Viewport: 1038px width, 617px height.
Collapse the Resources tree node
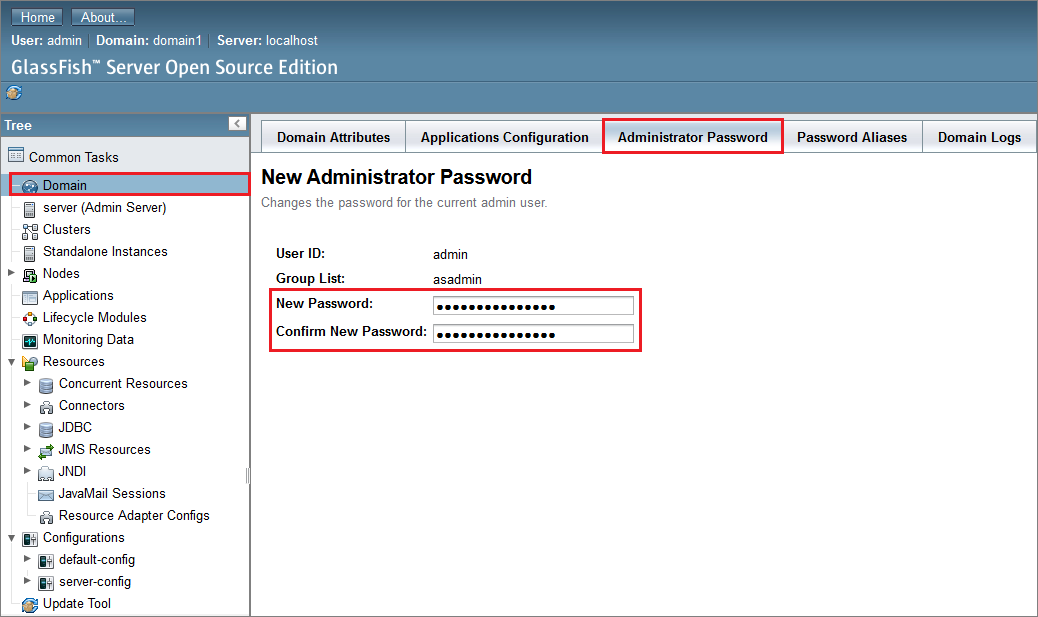click(x=11, y=361)
